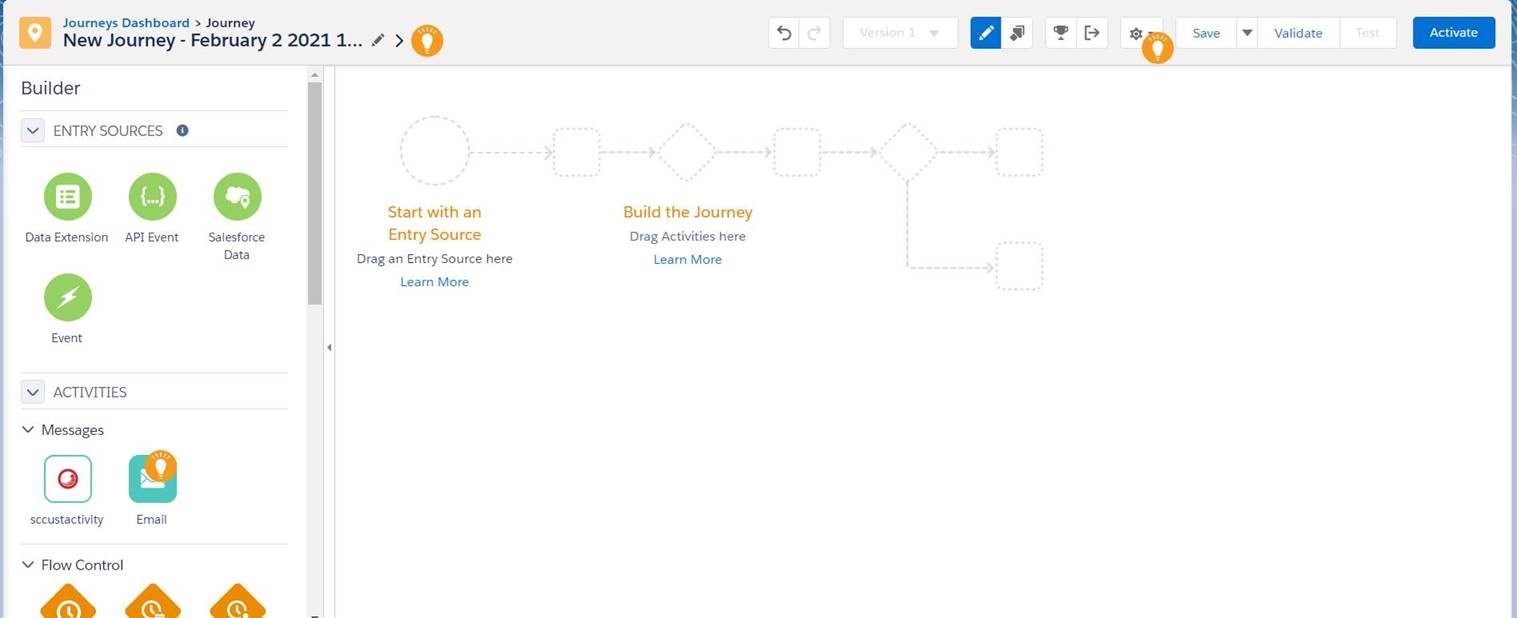Go to Journeys Dashboard breadcrumb
1517x618 pixels.
(x=125, y=22)
